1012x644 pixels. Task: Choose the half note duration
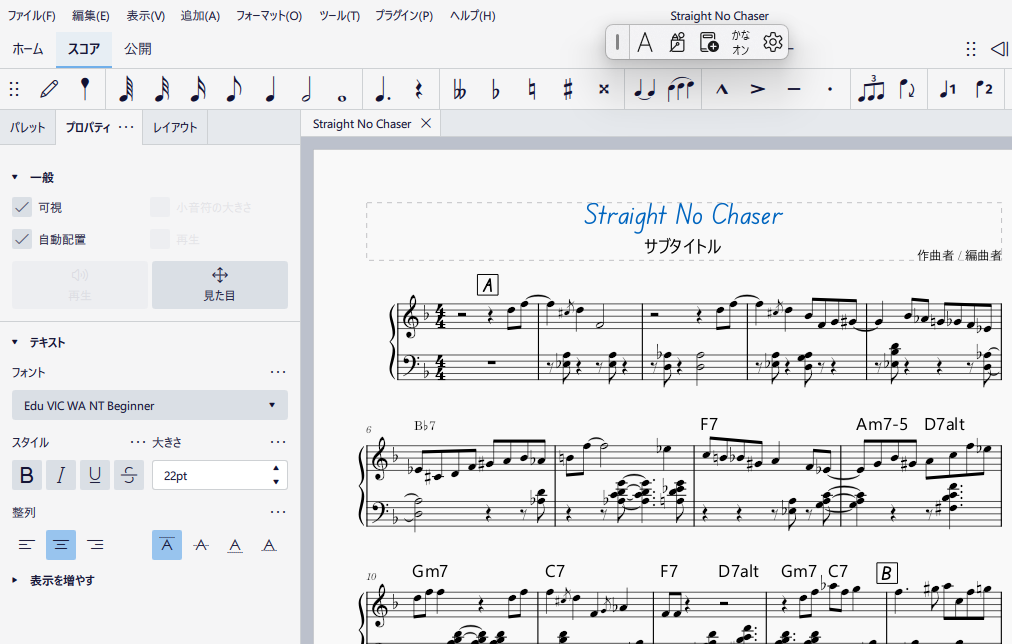coord(307,89)
